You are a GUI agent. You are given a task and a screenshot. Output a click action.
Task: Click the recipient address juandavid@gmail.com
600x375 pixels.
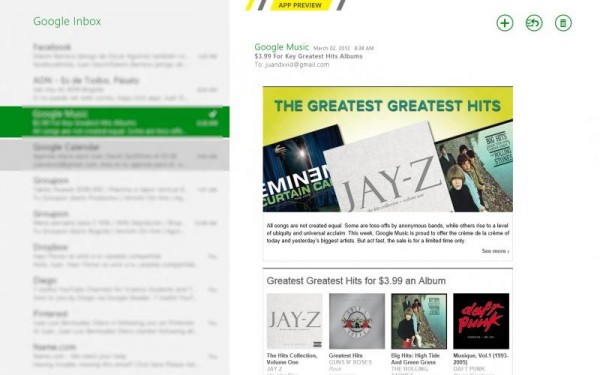pyautogui.click(x=297, y=65)
